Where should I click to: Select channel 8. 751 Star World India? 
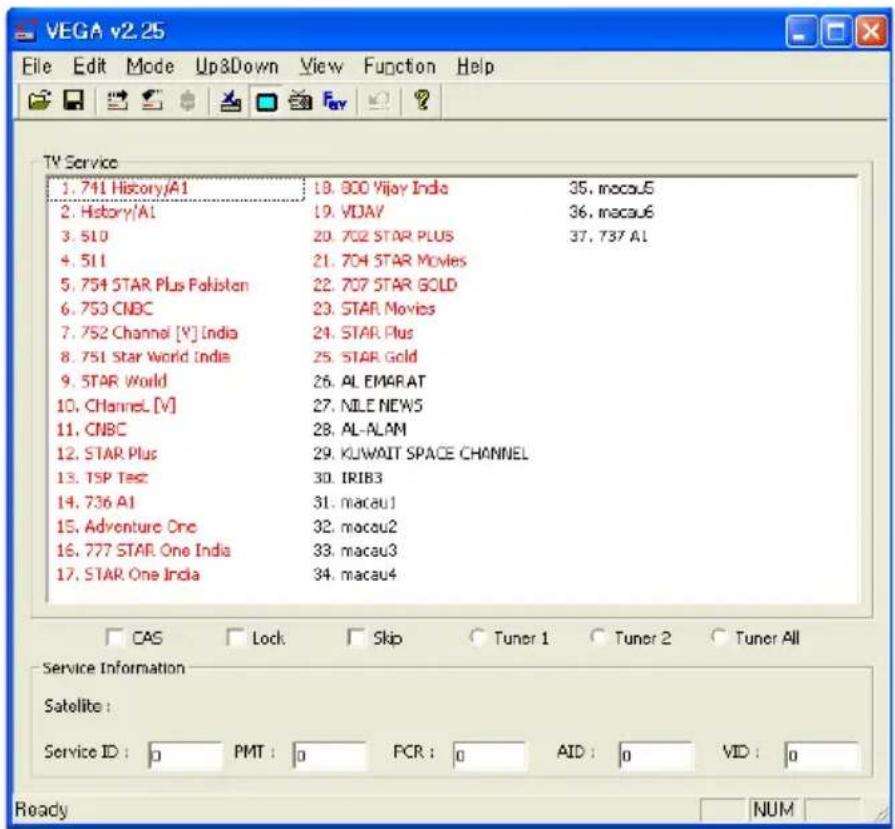pos(145,357)
